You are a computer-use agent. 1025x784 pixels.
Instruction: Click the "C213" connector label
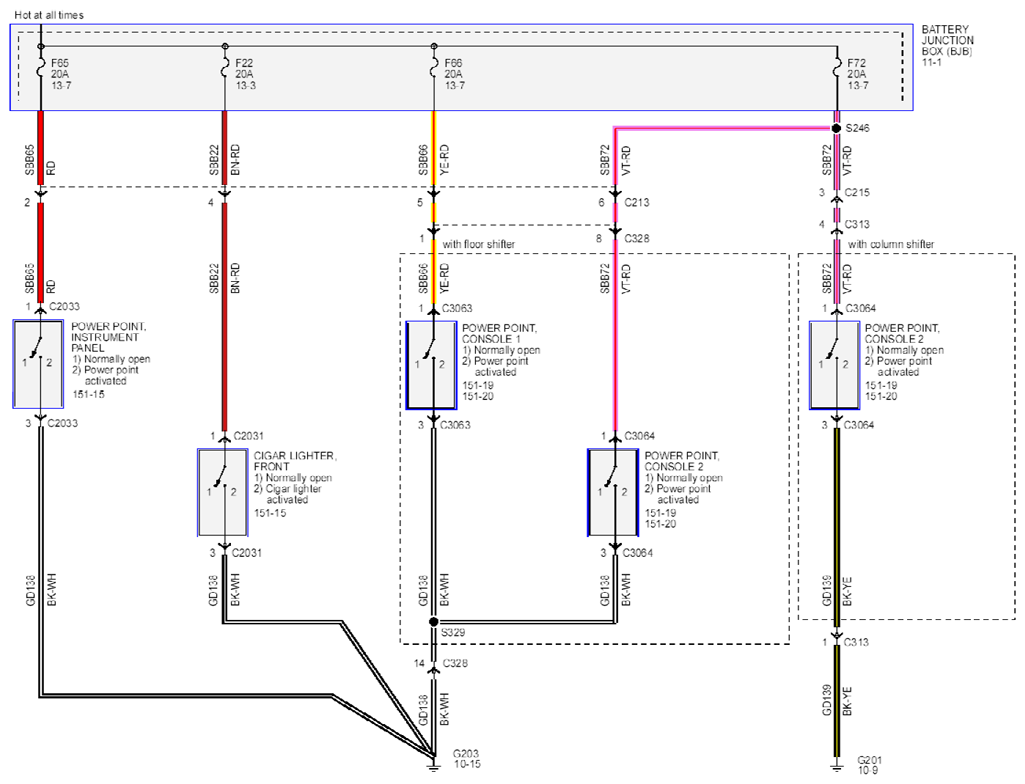[x=637, y=203]
